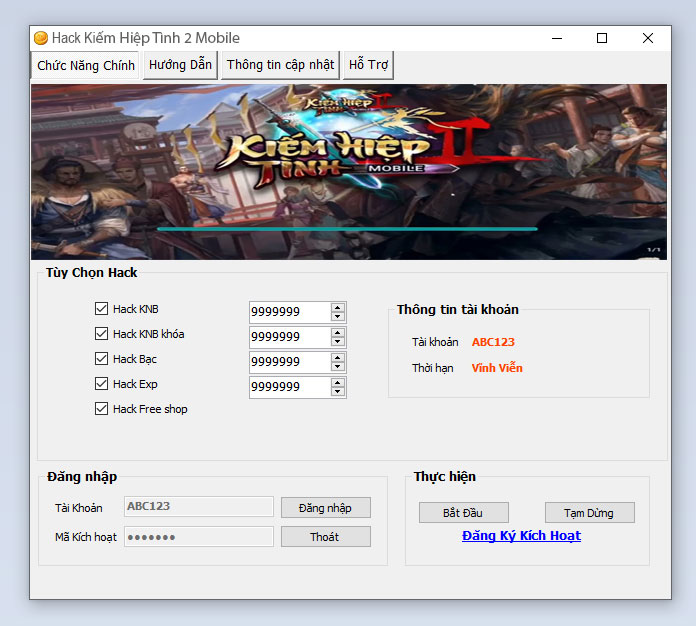
Task: Click the teal loading bar in banner
Action: 347,229
